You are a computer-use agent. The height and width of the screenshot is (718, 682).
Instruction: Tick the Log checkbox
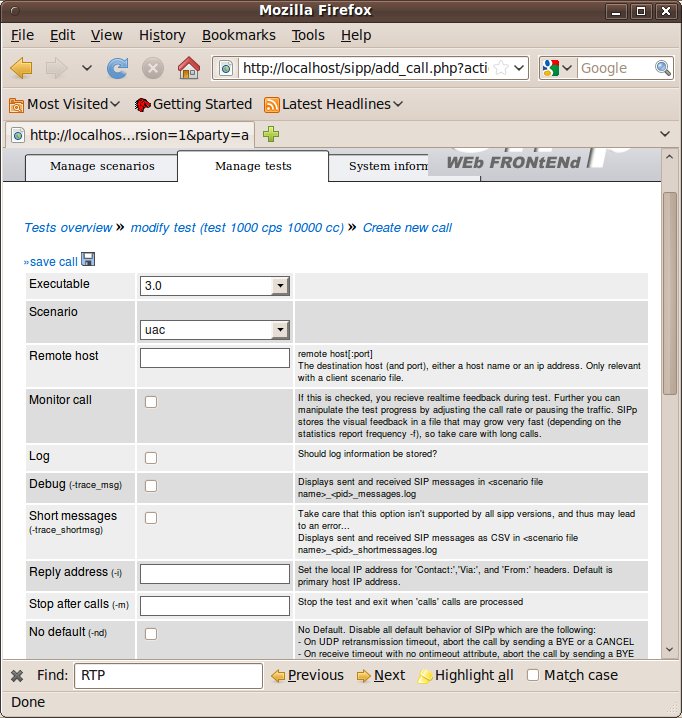(x=151, y=458)
